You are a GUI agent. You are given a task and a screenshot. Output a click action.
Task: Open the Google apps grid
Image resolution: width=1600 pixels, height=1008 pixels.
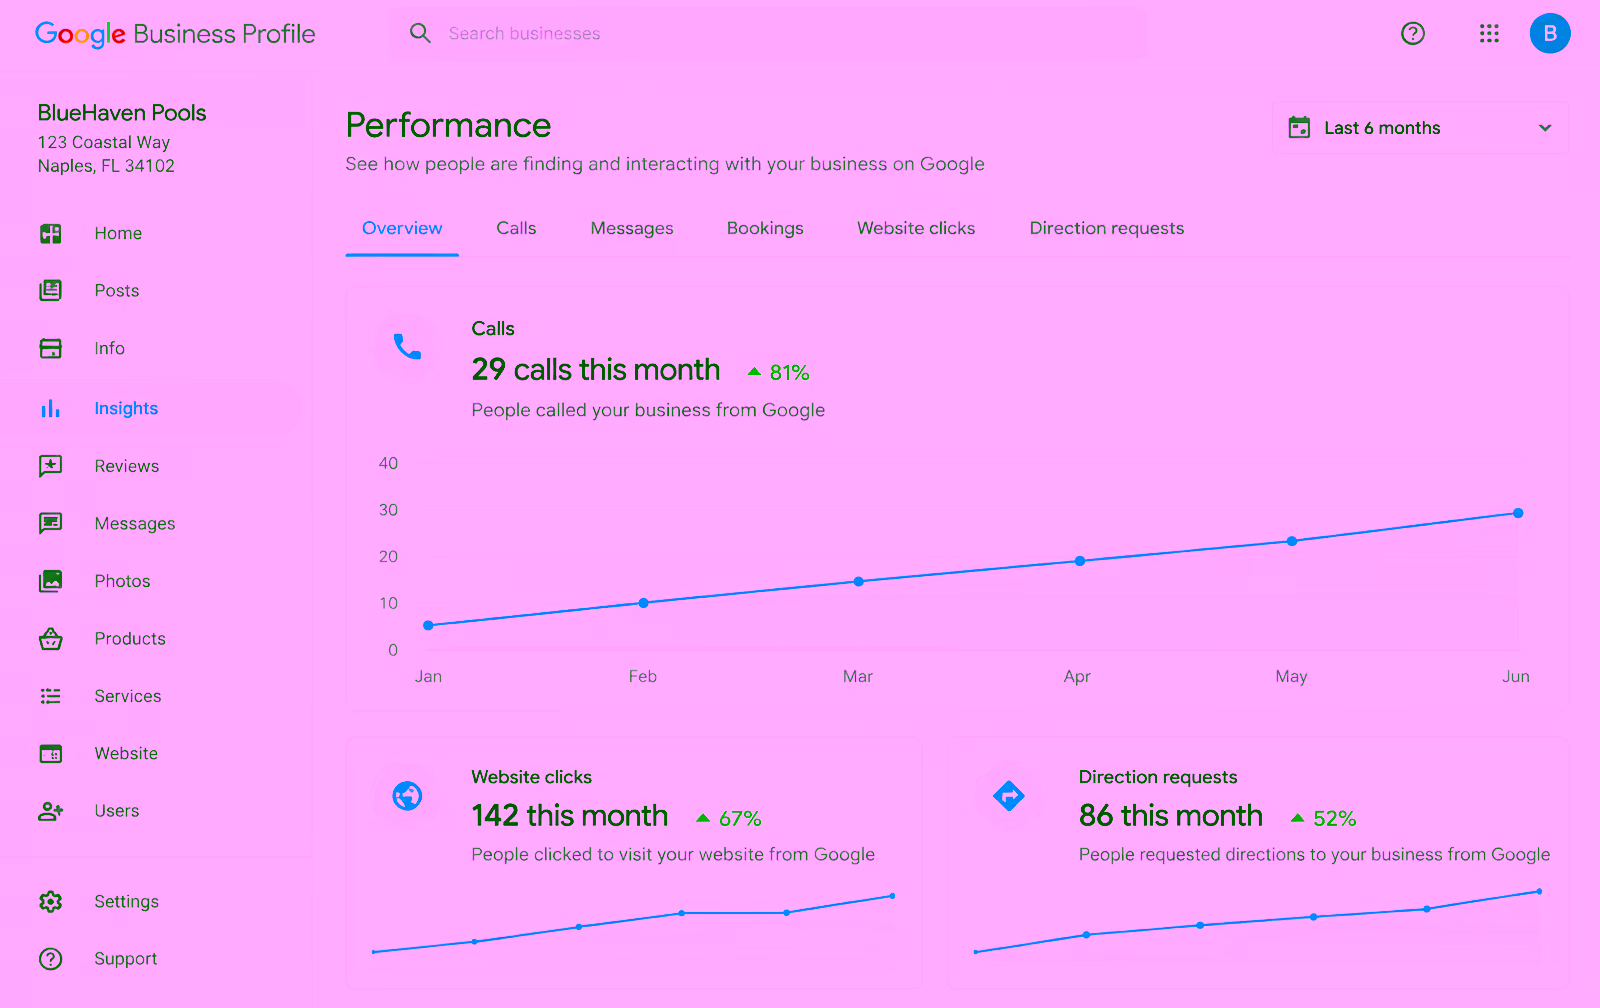[x=1489, y=34]
